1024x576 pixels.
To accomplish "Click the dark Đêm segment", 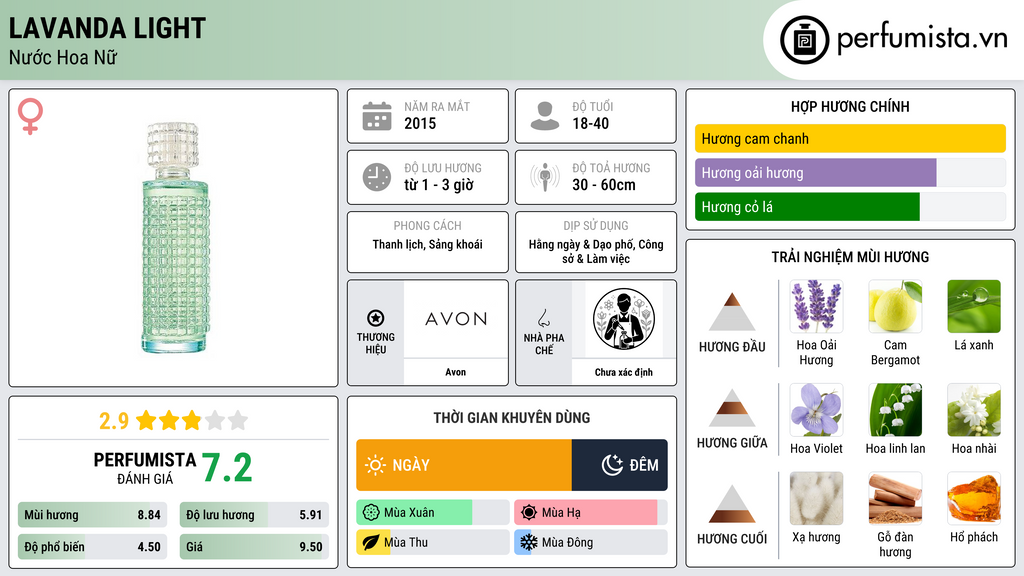I will click(x=620, y=465).
